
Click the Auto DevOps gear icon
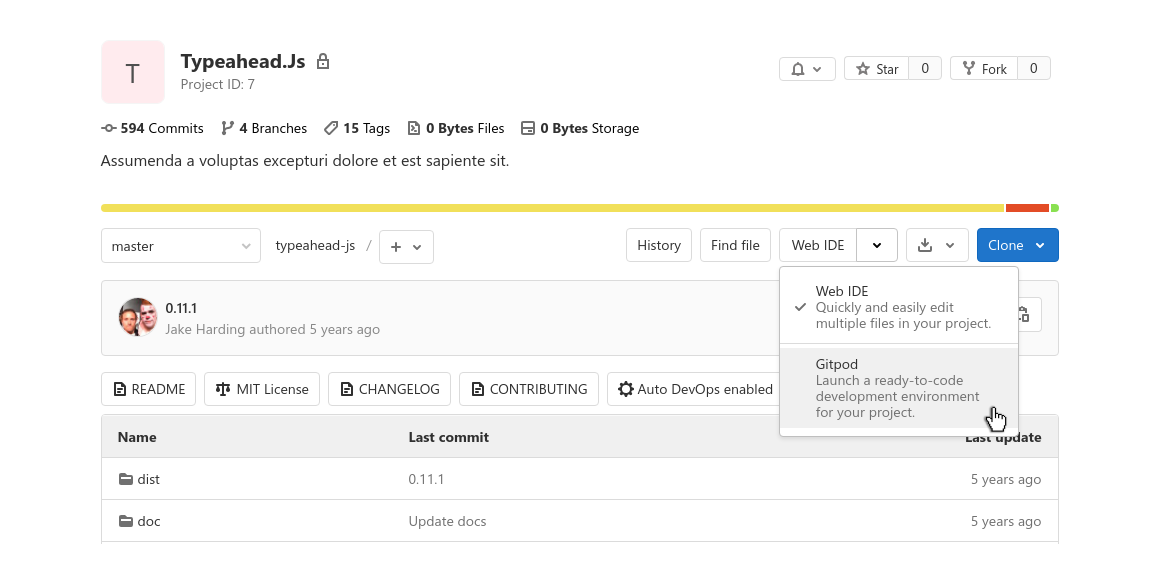(x=626, y=389)
